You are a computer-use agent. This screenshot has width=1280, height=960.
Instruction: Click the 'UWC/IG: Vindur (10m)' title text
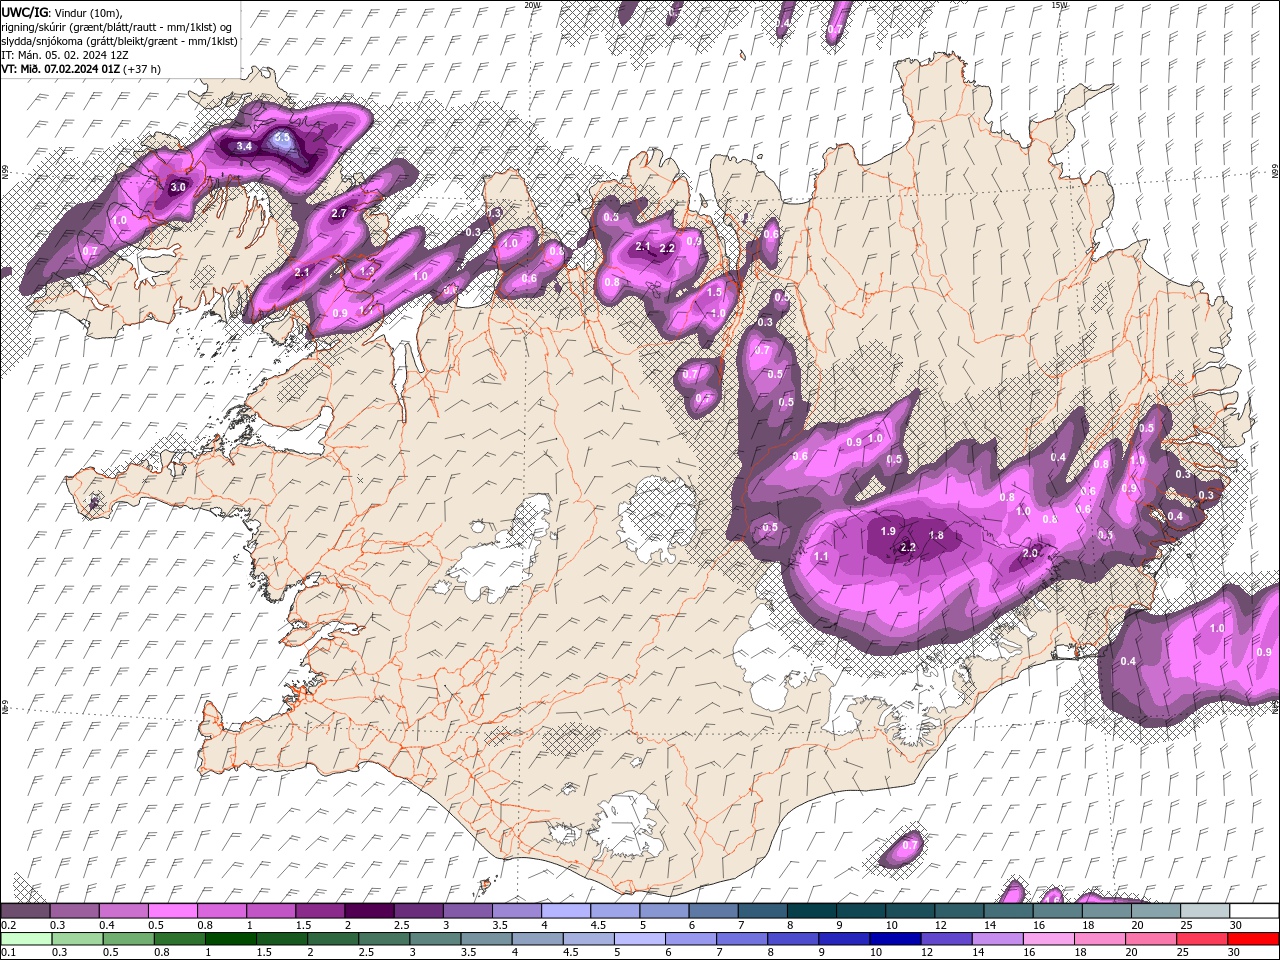(x=61, y=12)
